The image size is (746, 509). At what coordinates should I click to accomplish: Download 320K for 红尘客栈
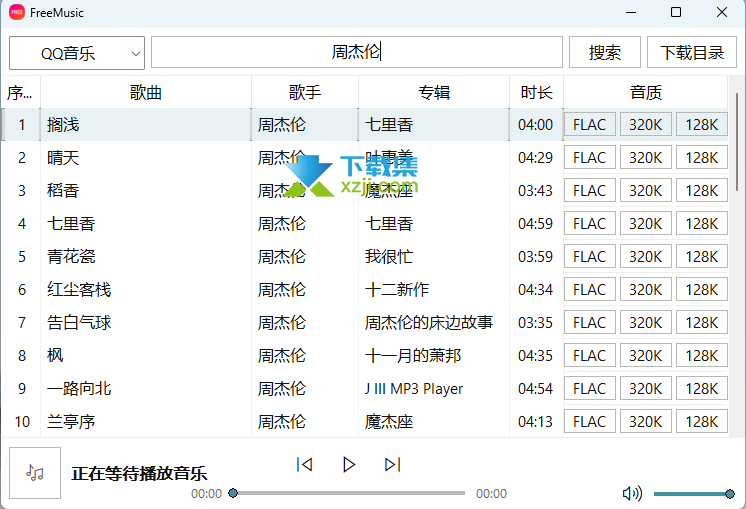[646, 289]
